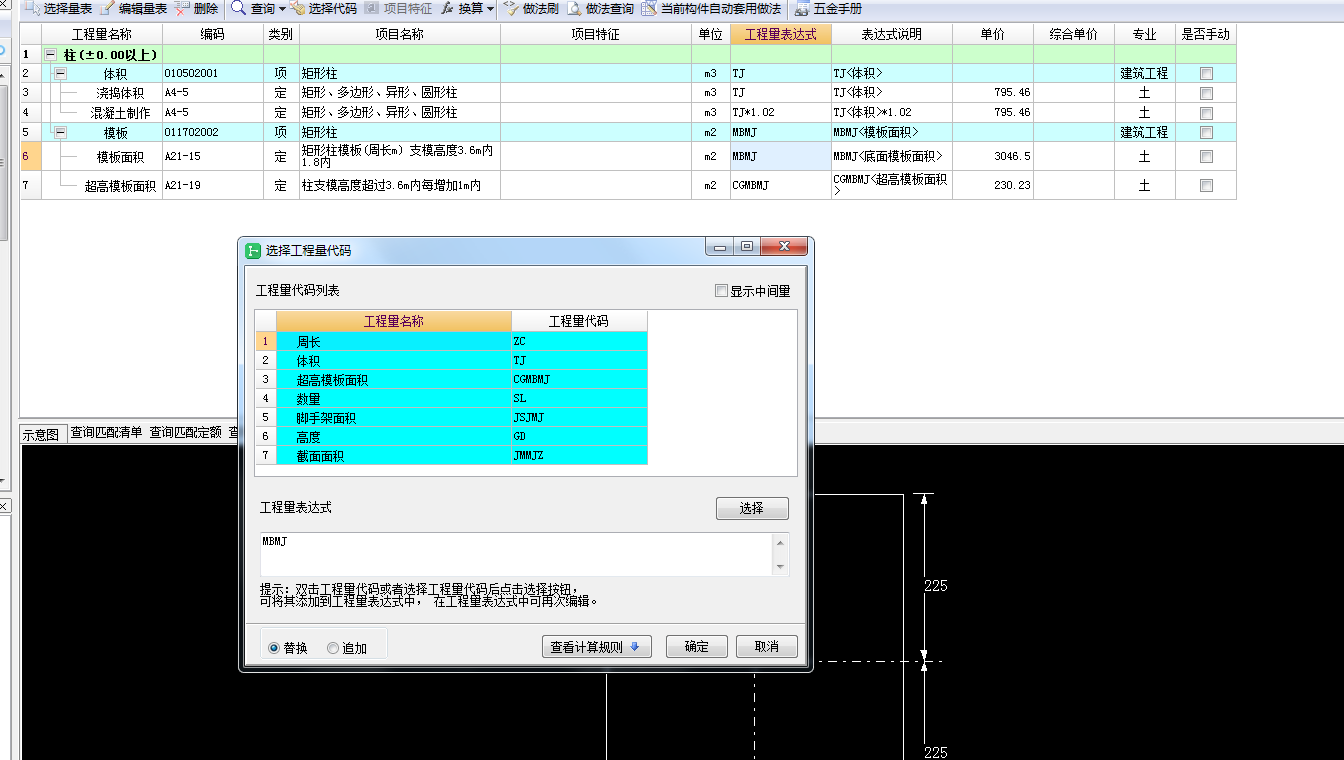Click code cell 011702002
The image size is (1344, 760).
click(x=213, y=132)
